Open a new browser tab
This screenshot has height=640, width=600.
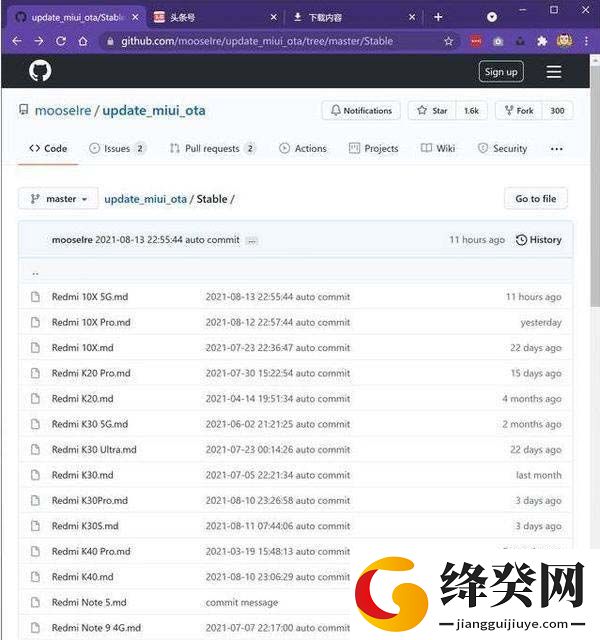tap(438, 17)
